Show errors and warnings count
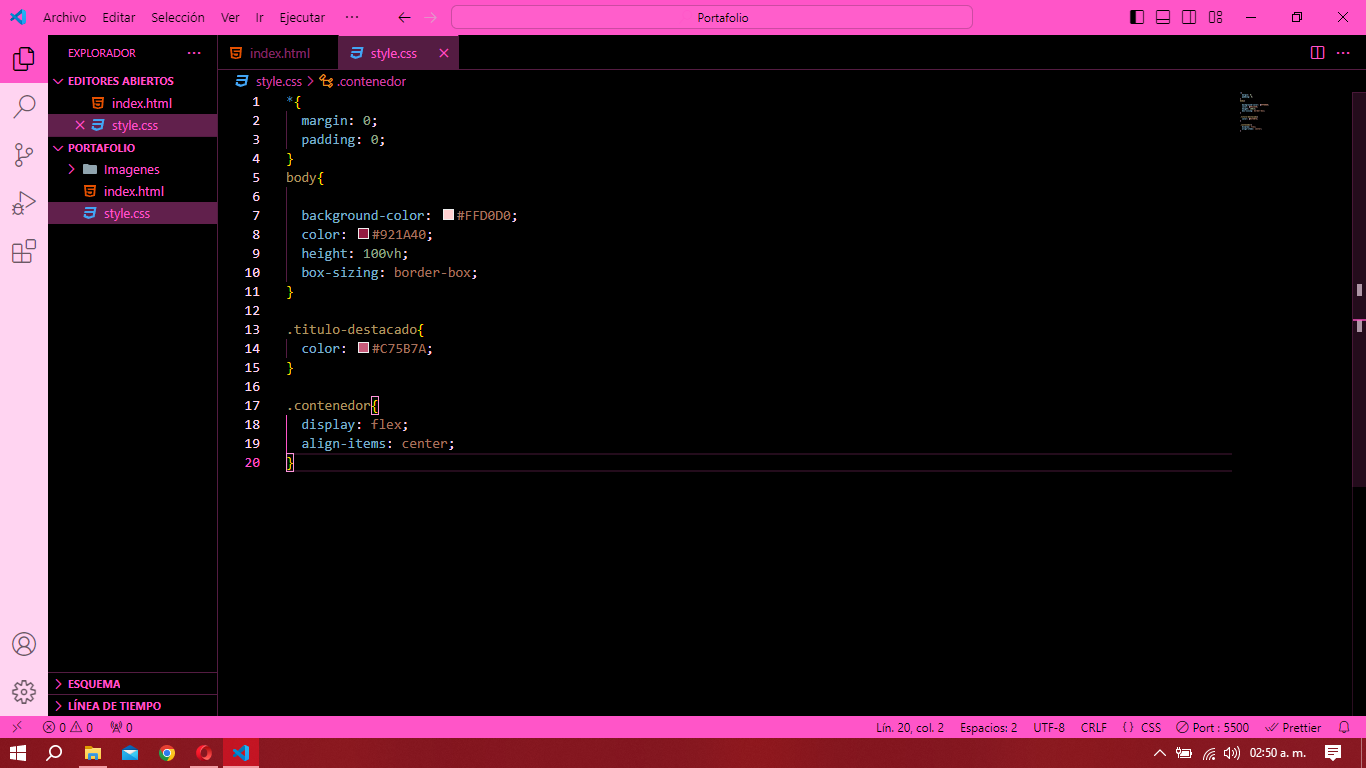Image resolution: width=1366 pixels, height=768 pixels. [67, 727]
